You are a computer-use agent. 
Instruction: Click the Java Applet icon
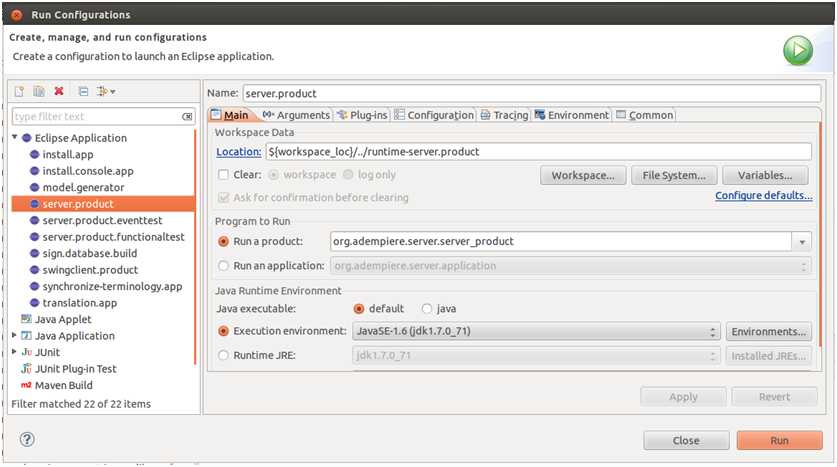tap(26, 319)
